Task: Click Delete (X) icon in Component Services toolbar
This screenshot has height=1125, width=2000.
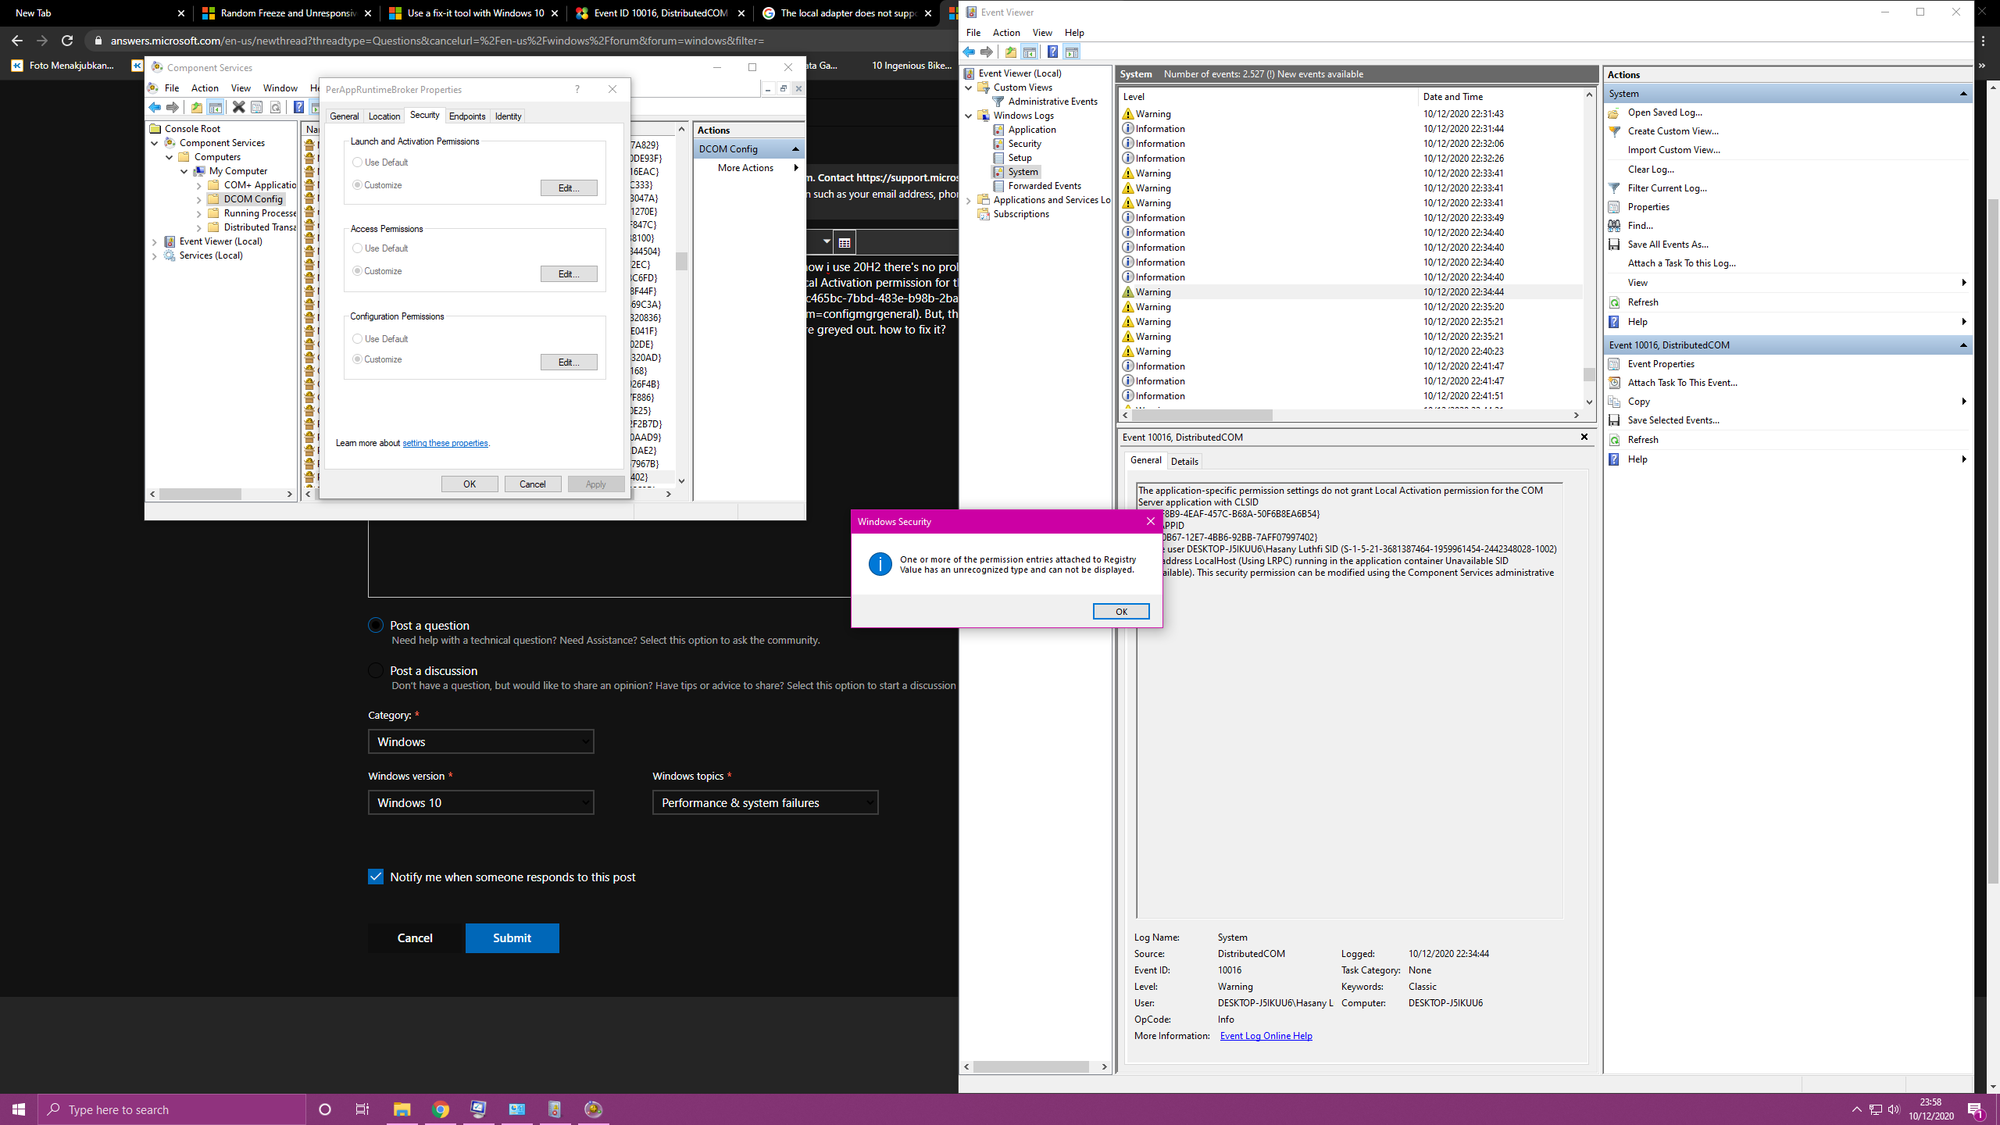Action: pos(238,107)
